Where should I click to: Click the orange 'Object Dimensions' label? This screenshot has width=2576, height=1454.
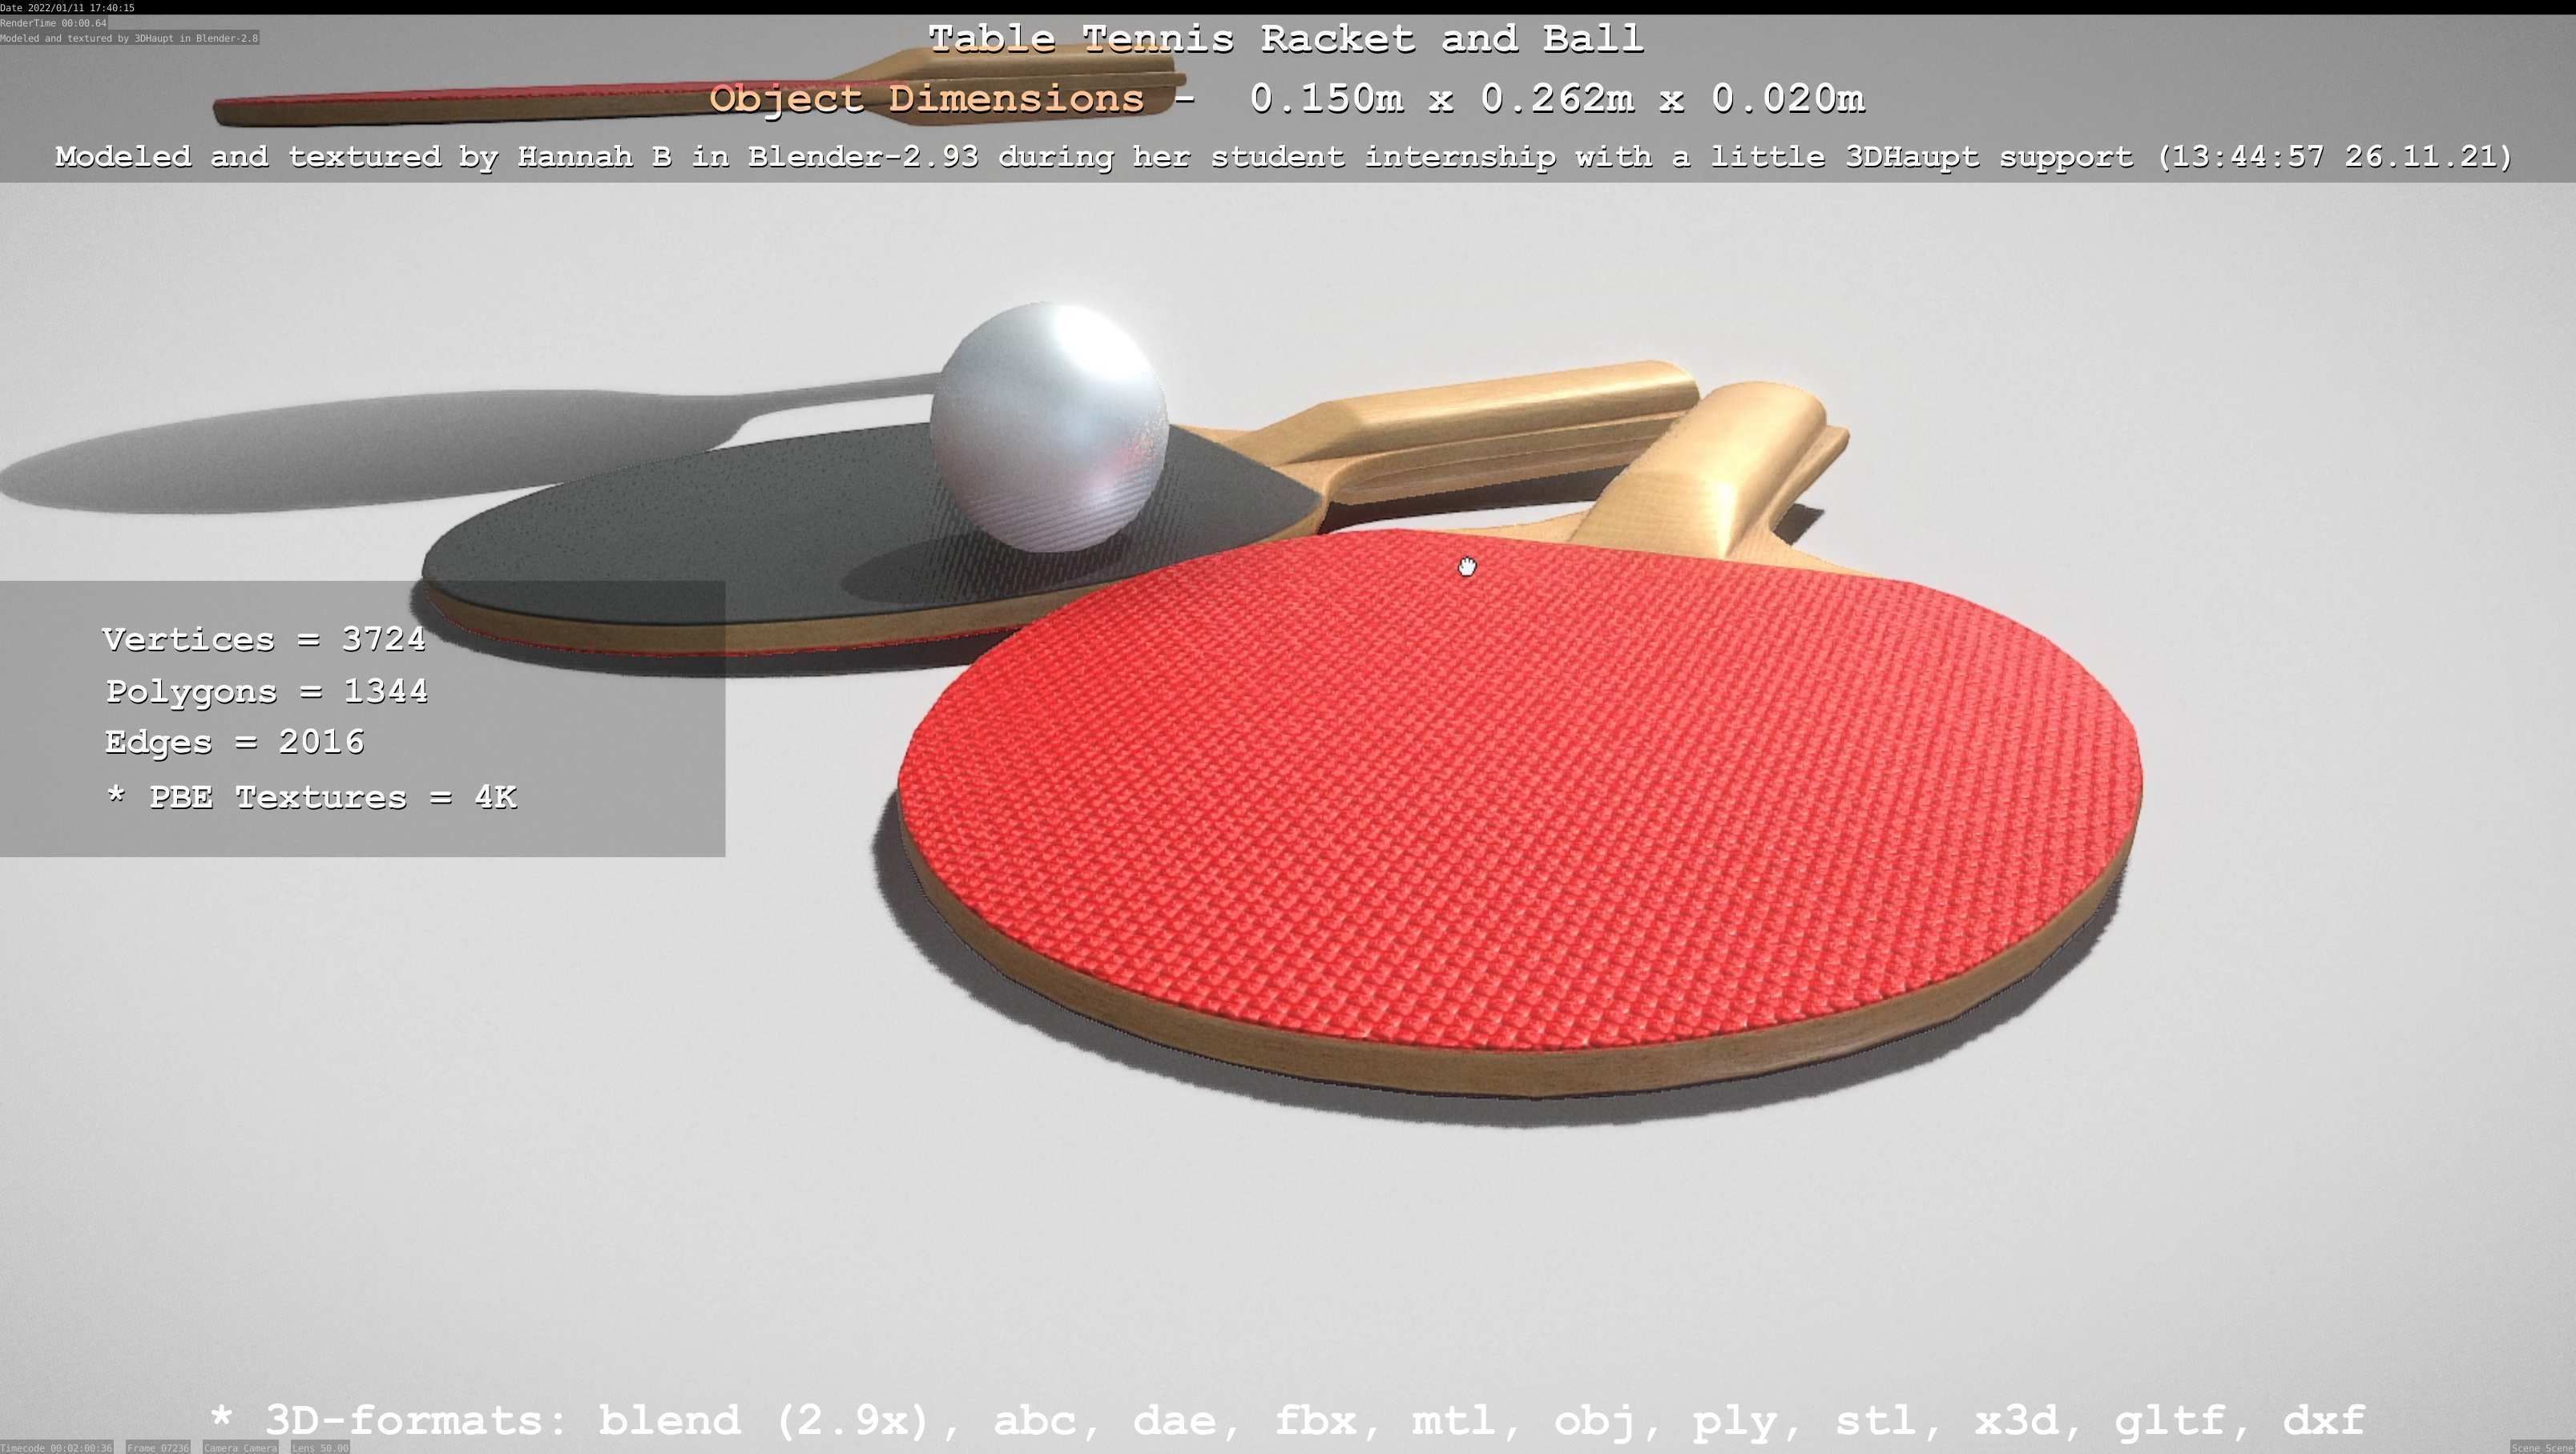coord(927,98)
